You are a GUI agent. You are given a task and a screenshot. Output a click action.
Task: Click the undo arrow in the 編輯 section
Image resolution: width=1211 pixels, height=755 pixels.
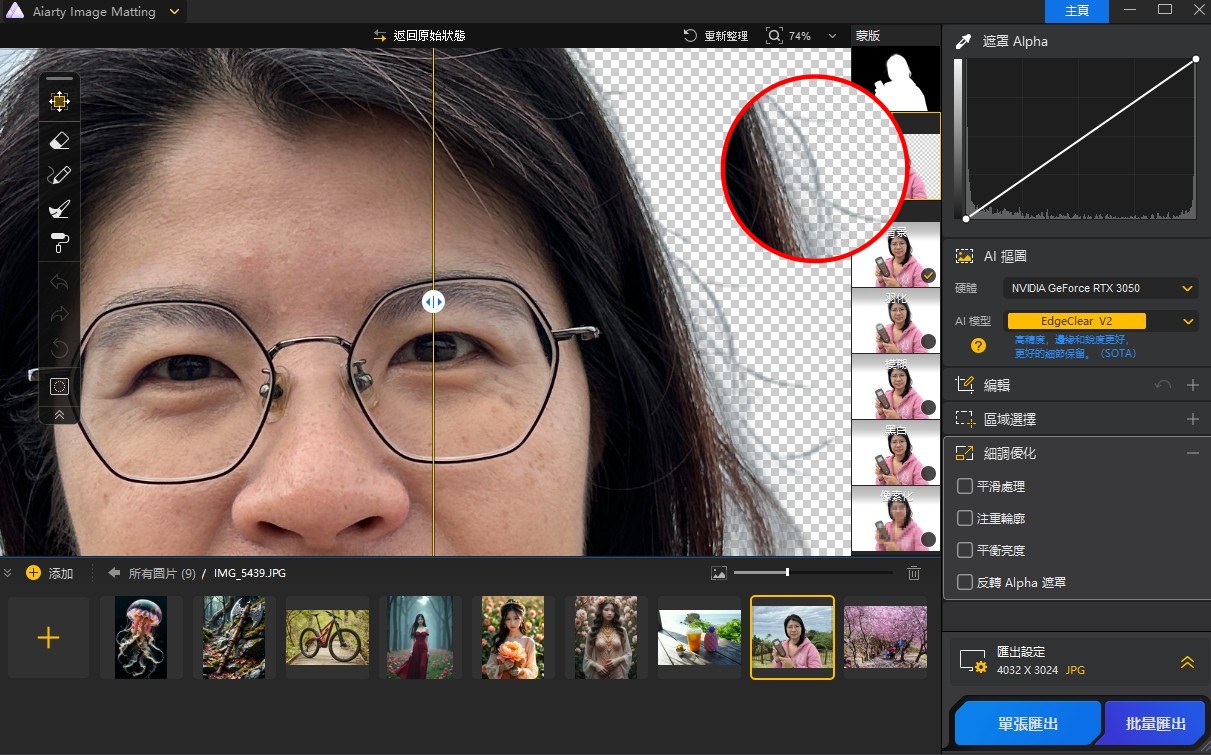tap(1163, 385)
